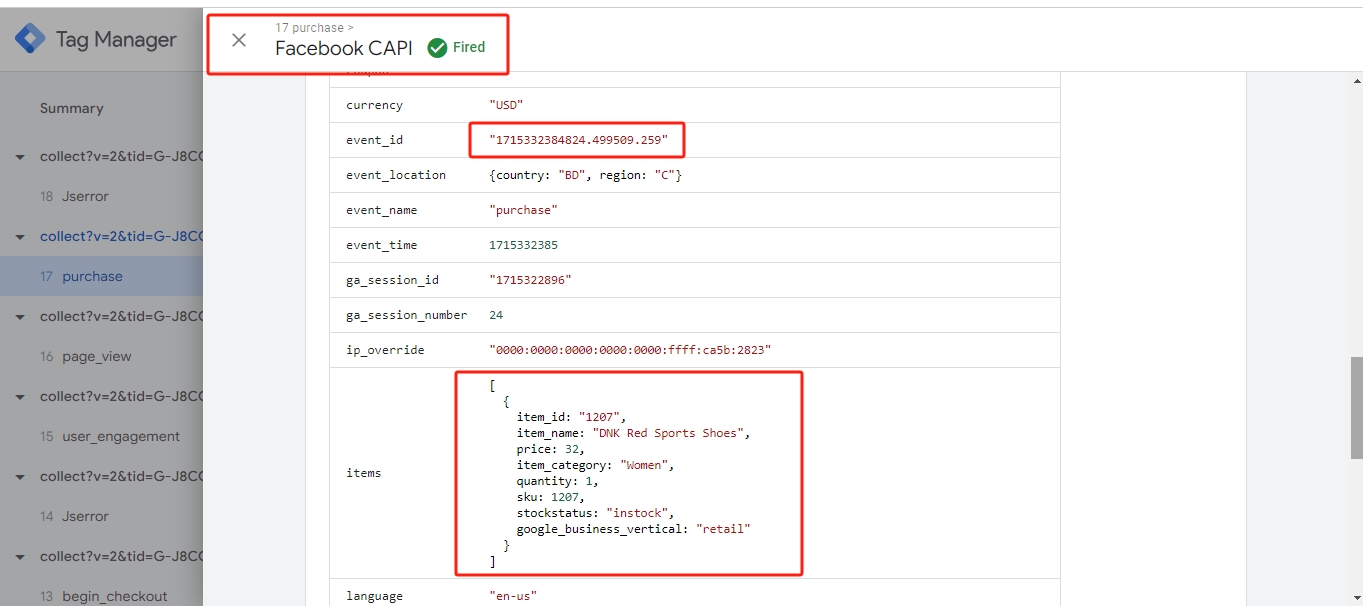This screenshot has height=606, width=1363.
Task: Click the ip_override IPv6 address value
Action: 630,350
